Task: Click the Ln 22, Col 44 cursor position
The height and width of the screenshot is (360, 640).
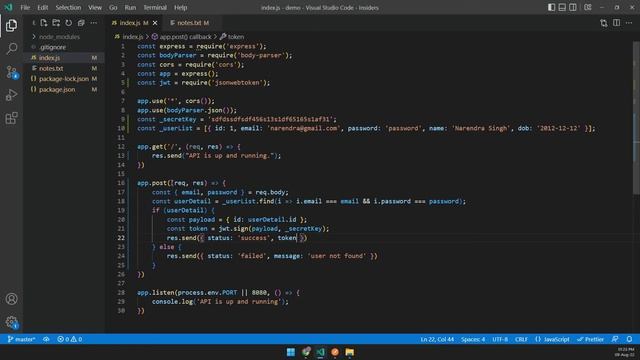Action: pyautogui.click(x=437, y=339)
